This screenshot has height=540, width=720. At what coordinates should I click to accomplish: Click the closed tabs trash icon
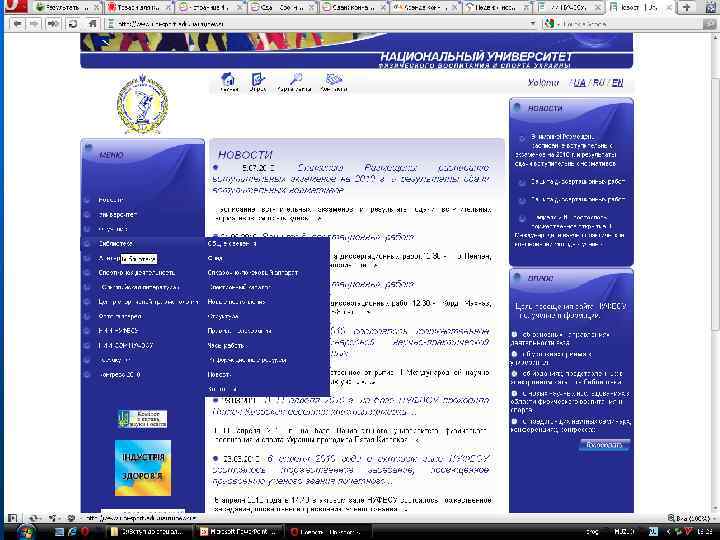click(x=710, y=7)
